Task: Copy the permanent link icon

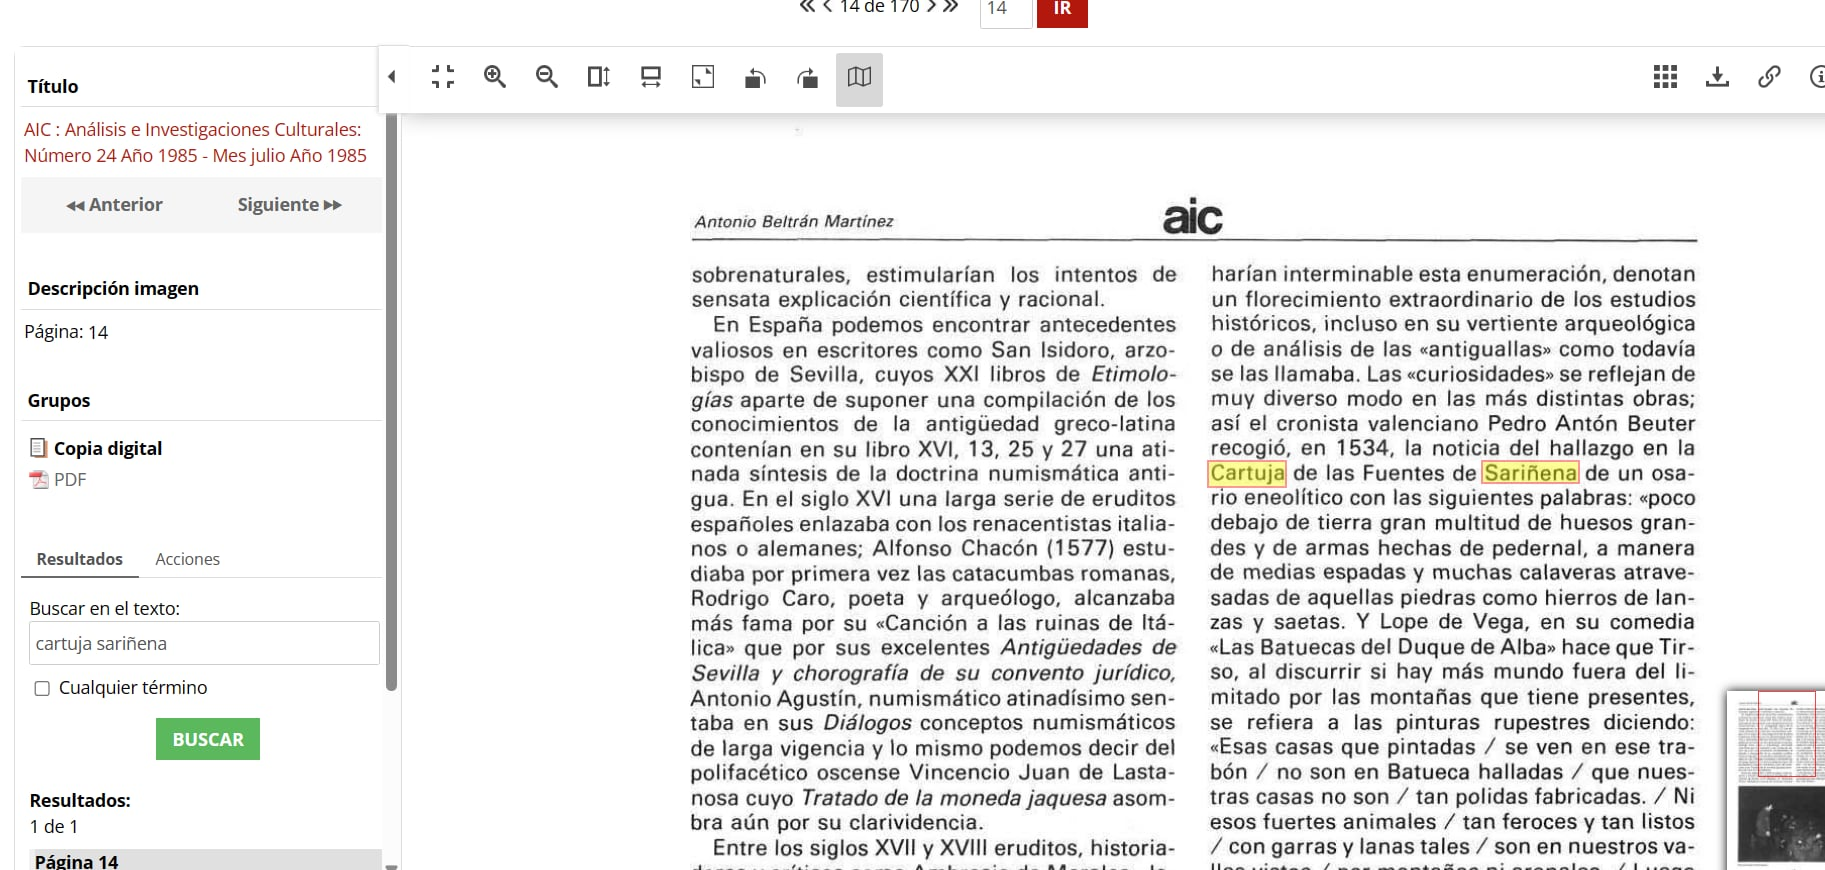Action: point(1769,77)
